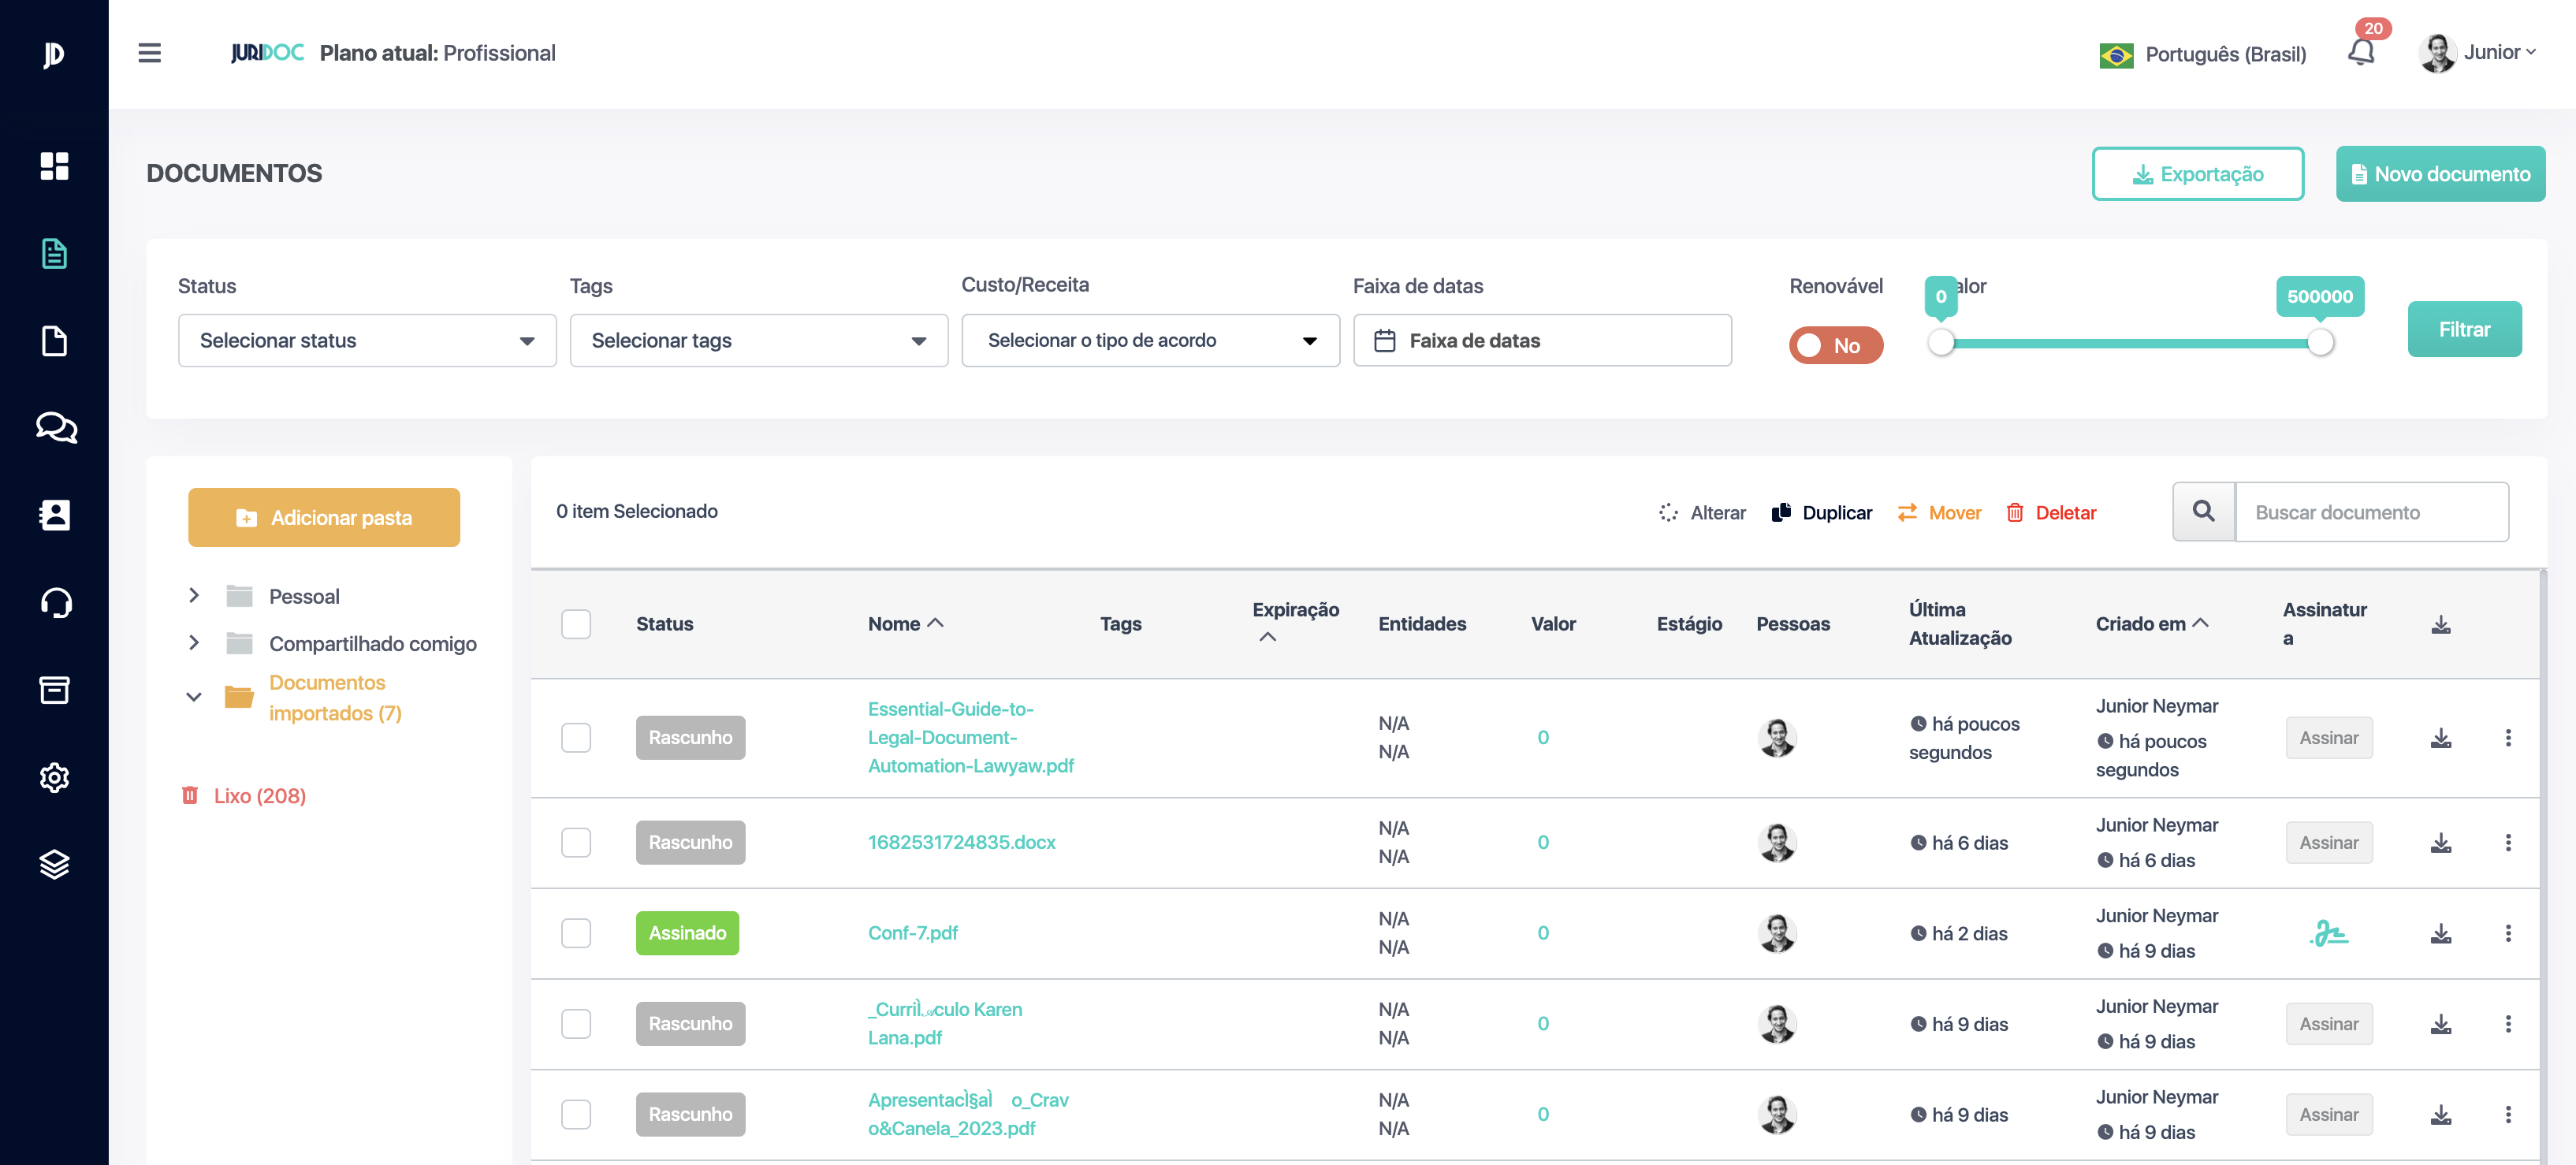Toggle the Renovável switch
Image resolution: width=2576 pixels, height=1165 pixels.
click(1835, 345)
